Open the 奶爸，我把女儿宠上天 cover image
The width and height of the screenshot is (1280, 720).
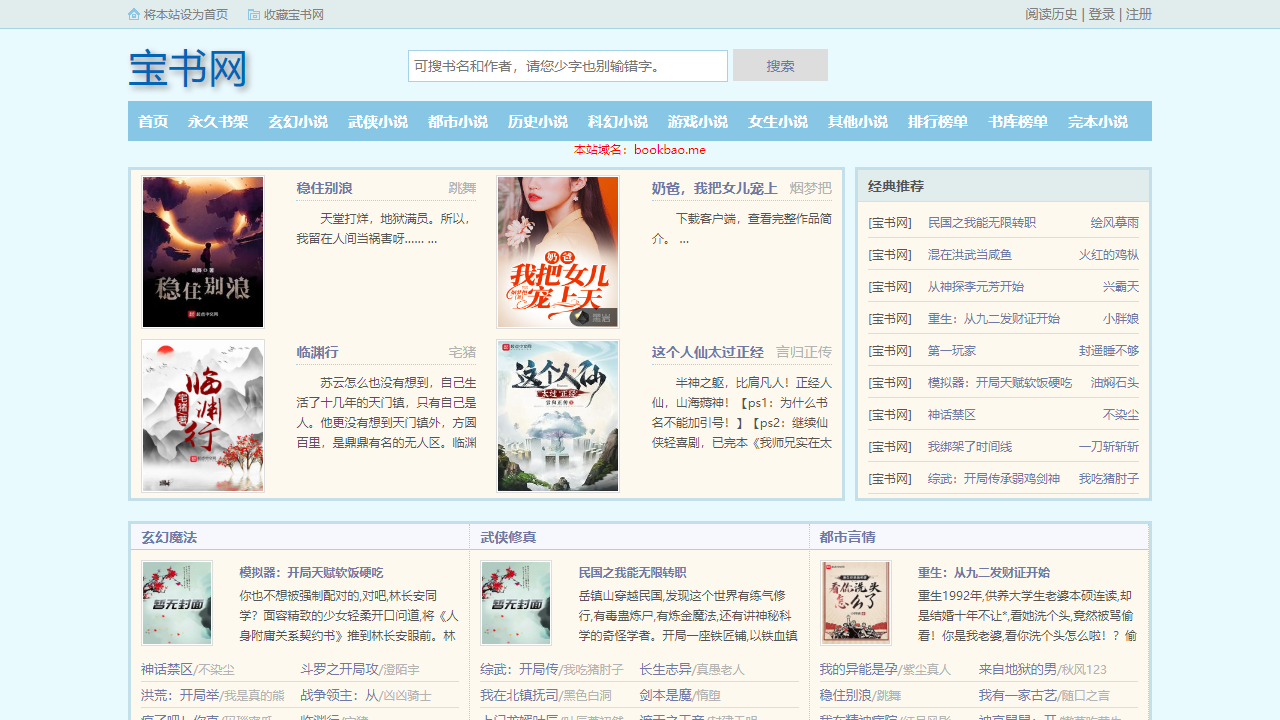[x=558, y=252]
